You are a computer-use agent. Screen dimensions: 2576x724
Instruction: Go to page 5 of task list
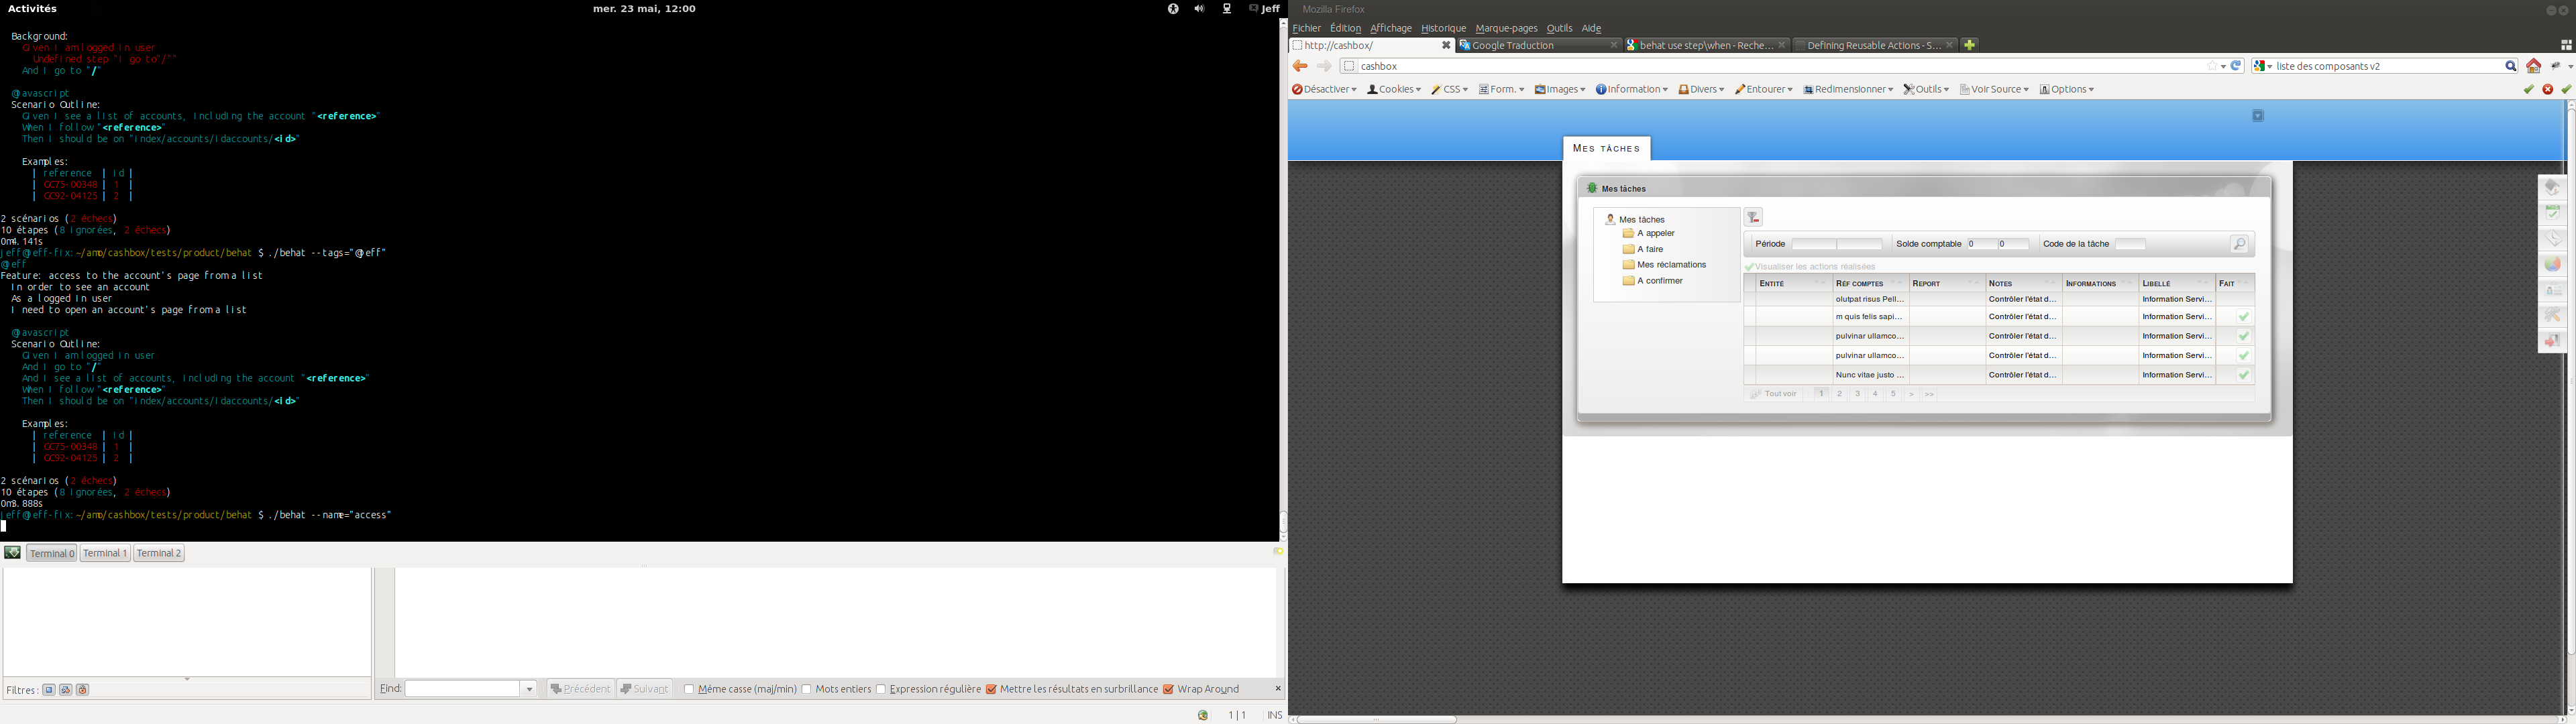coord(1893,394)
